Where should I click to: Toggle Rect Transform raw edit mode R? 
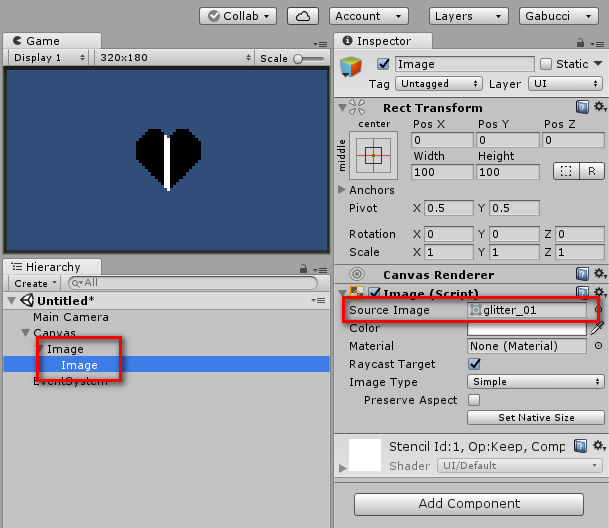(x=592, y=171)
